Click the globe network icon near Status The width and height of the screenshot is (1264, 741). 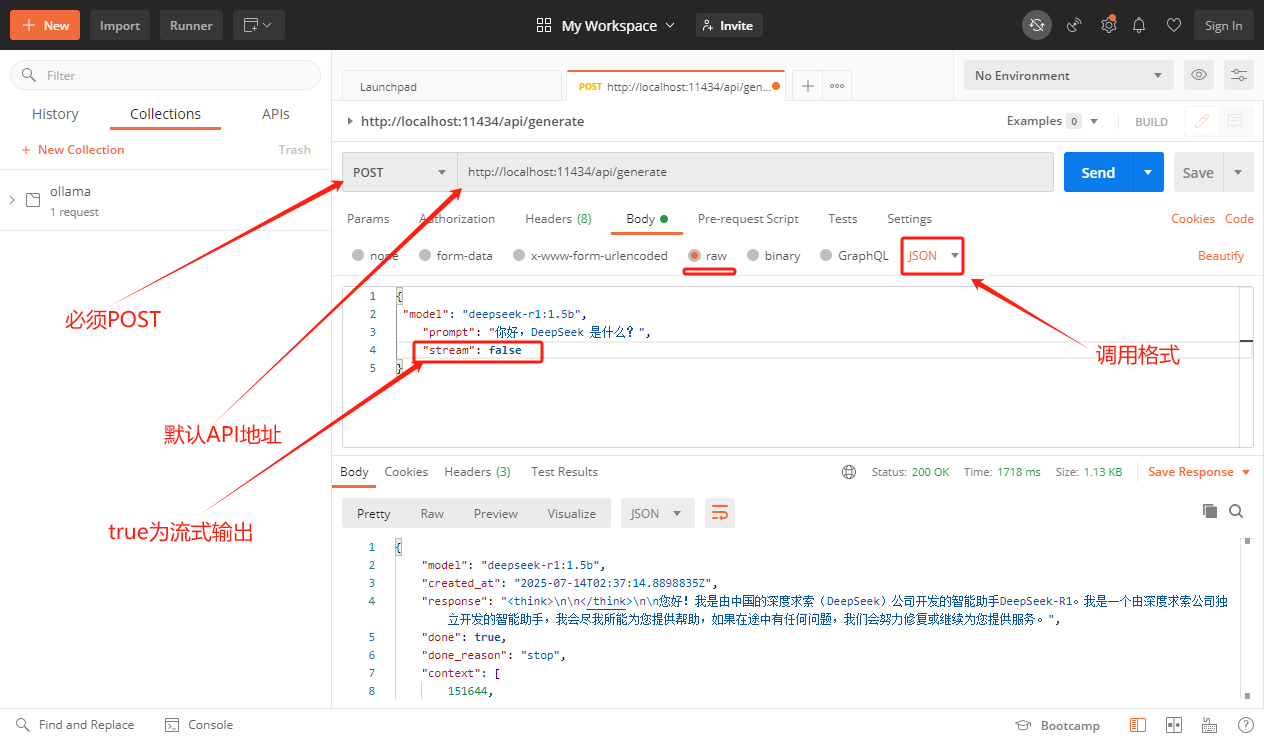(x=849, y=472)
